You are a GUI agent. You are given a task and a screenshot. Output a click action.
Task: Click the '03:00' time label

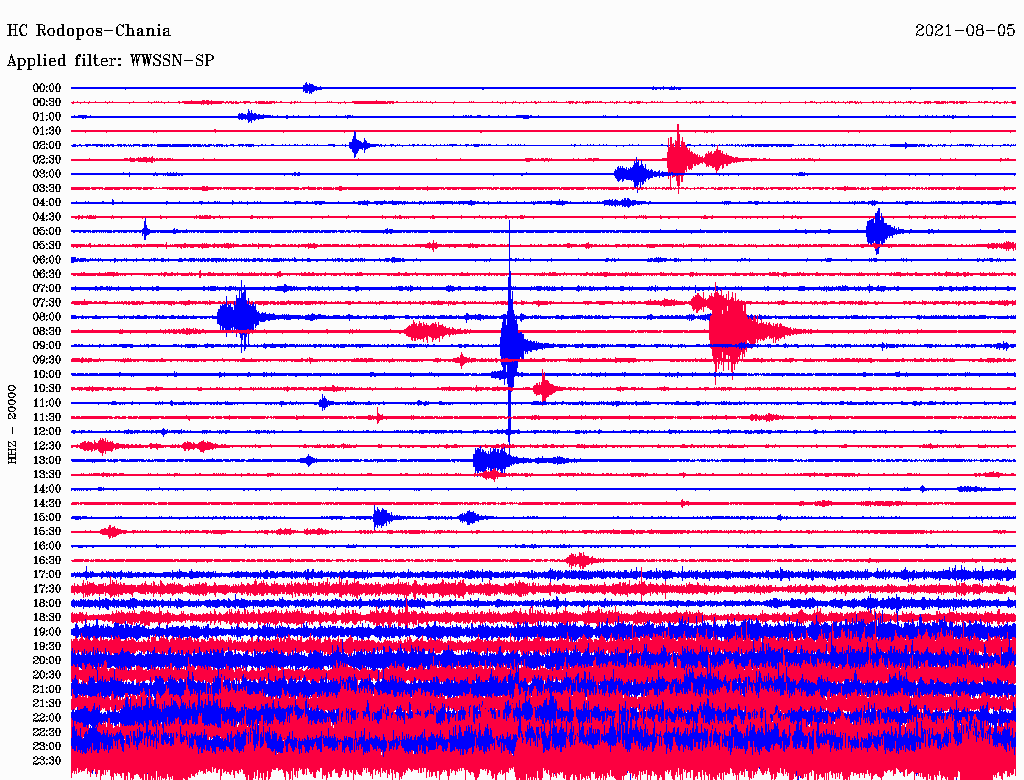47,174
